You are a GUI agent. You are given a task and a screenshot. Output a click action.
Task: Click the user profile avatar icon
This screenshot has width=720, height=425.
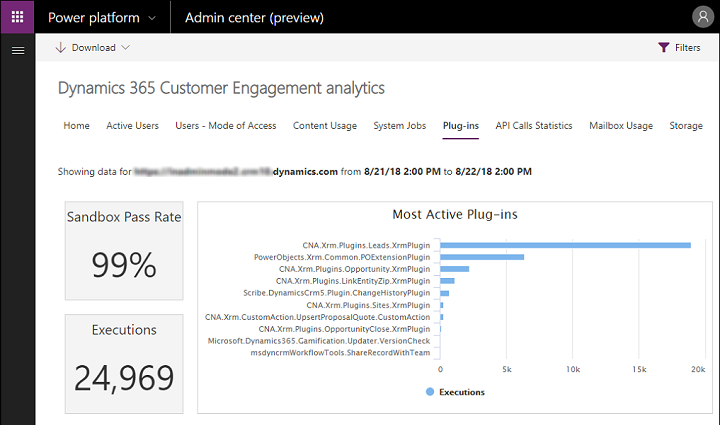tap(702, 17)
